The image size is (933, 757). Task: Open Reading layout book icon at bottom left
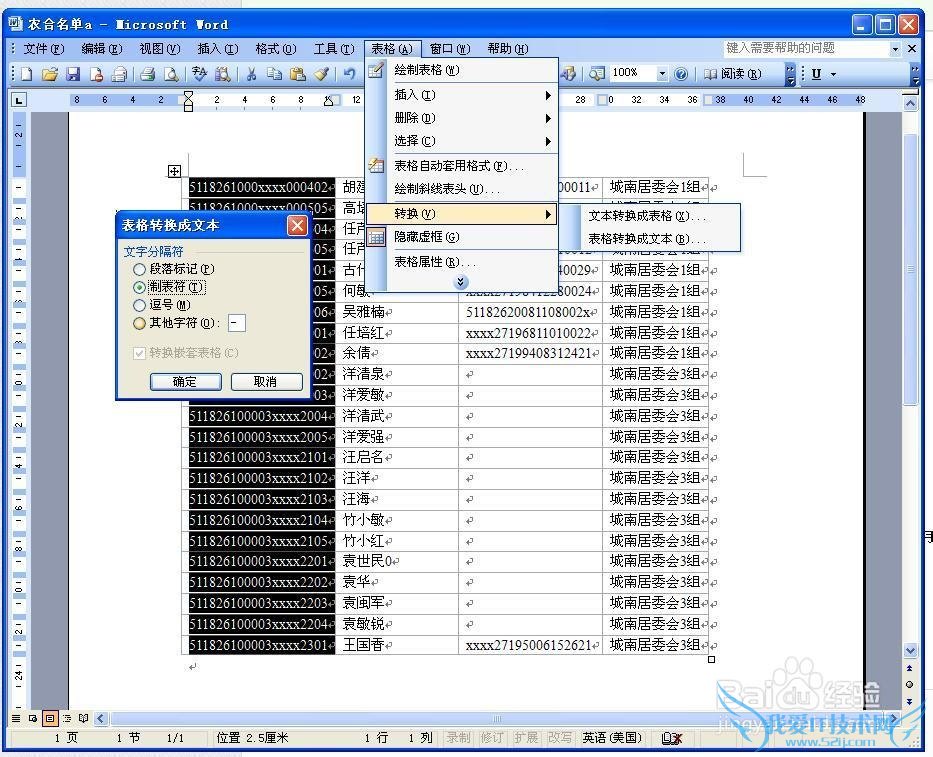tap(83, 718)
